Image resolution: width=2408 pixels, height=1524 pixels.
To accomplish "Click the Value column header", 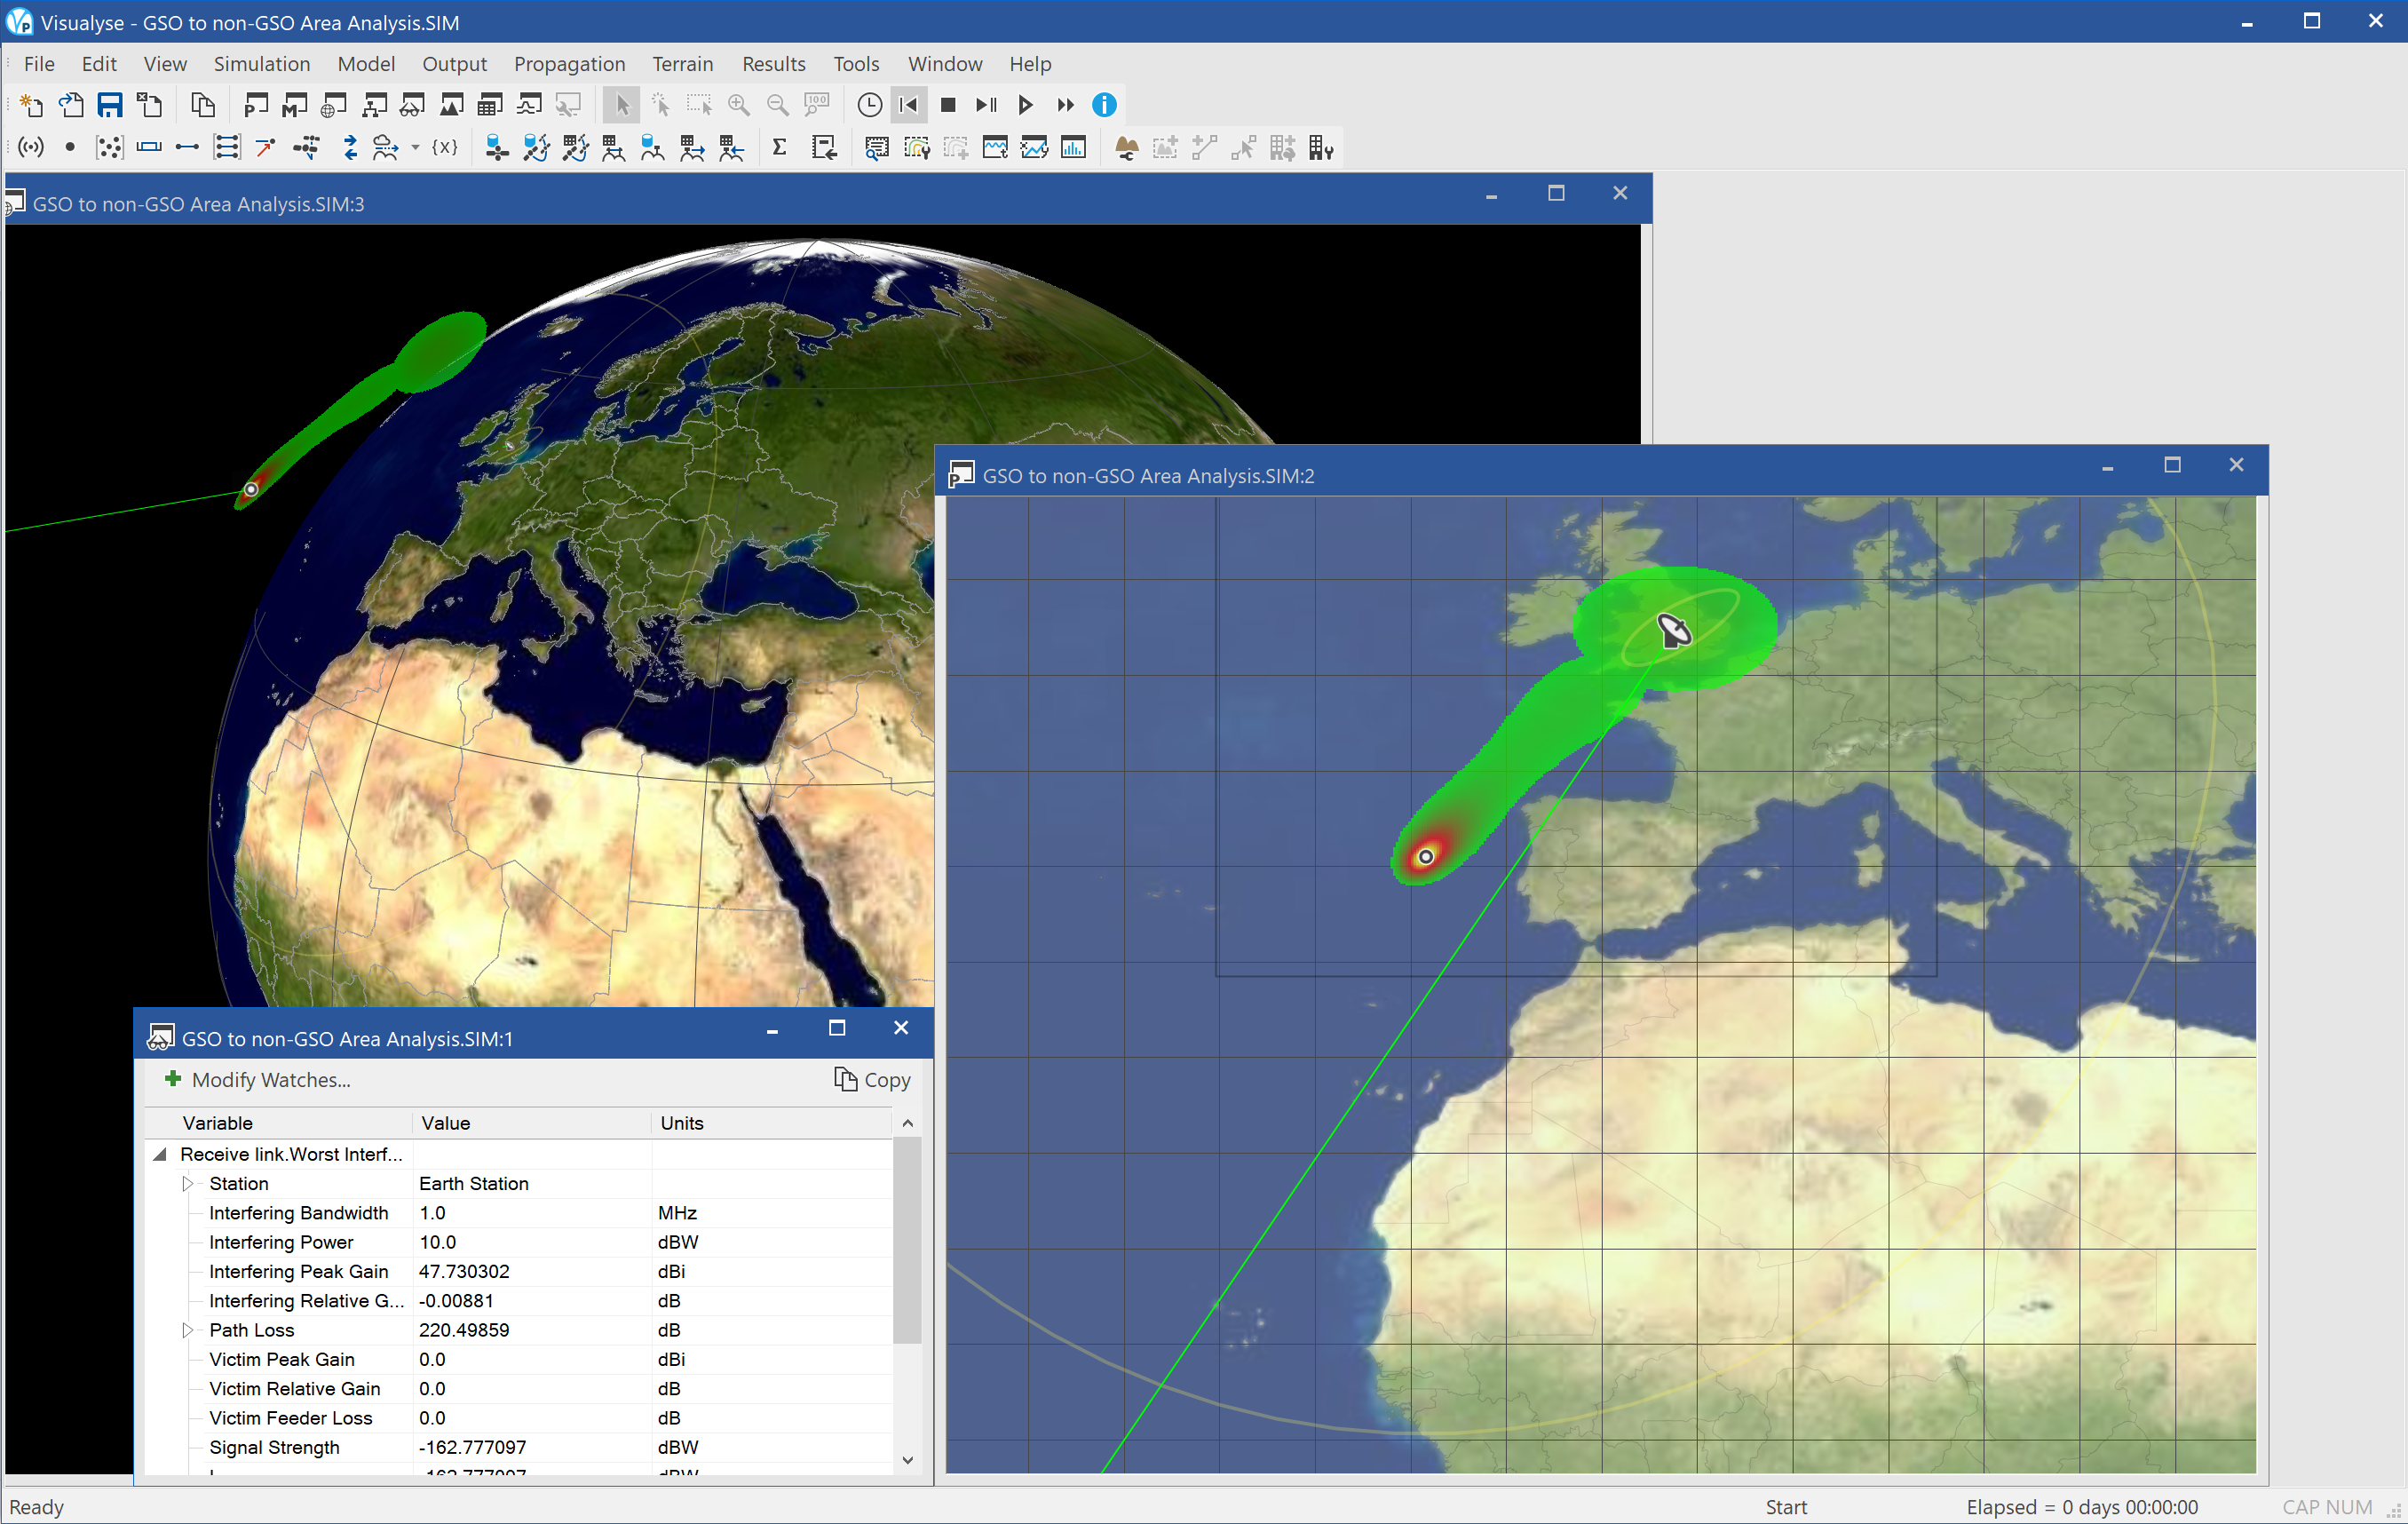I will pos(532,1123).
